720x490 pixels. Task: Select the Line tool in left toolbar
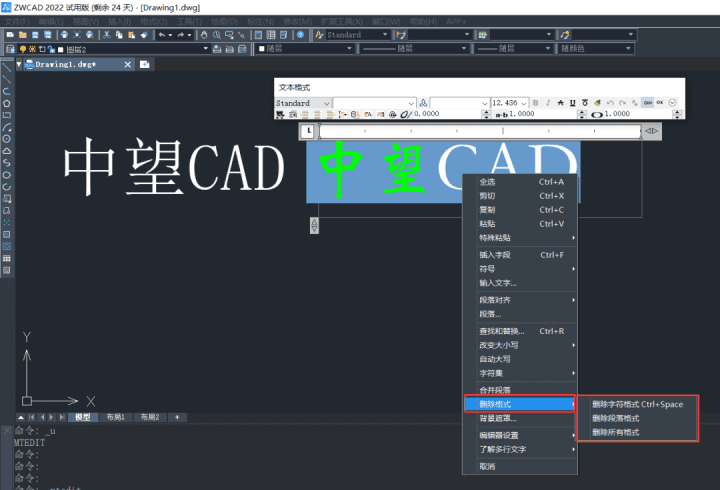point(6,68)
